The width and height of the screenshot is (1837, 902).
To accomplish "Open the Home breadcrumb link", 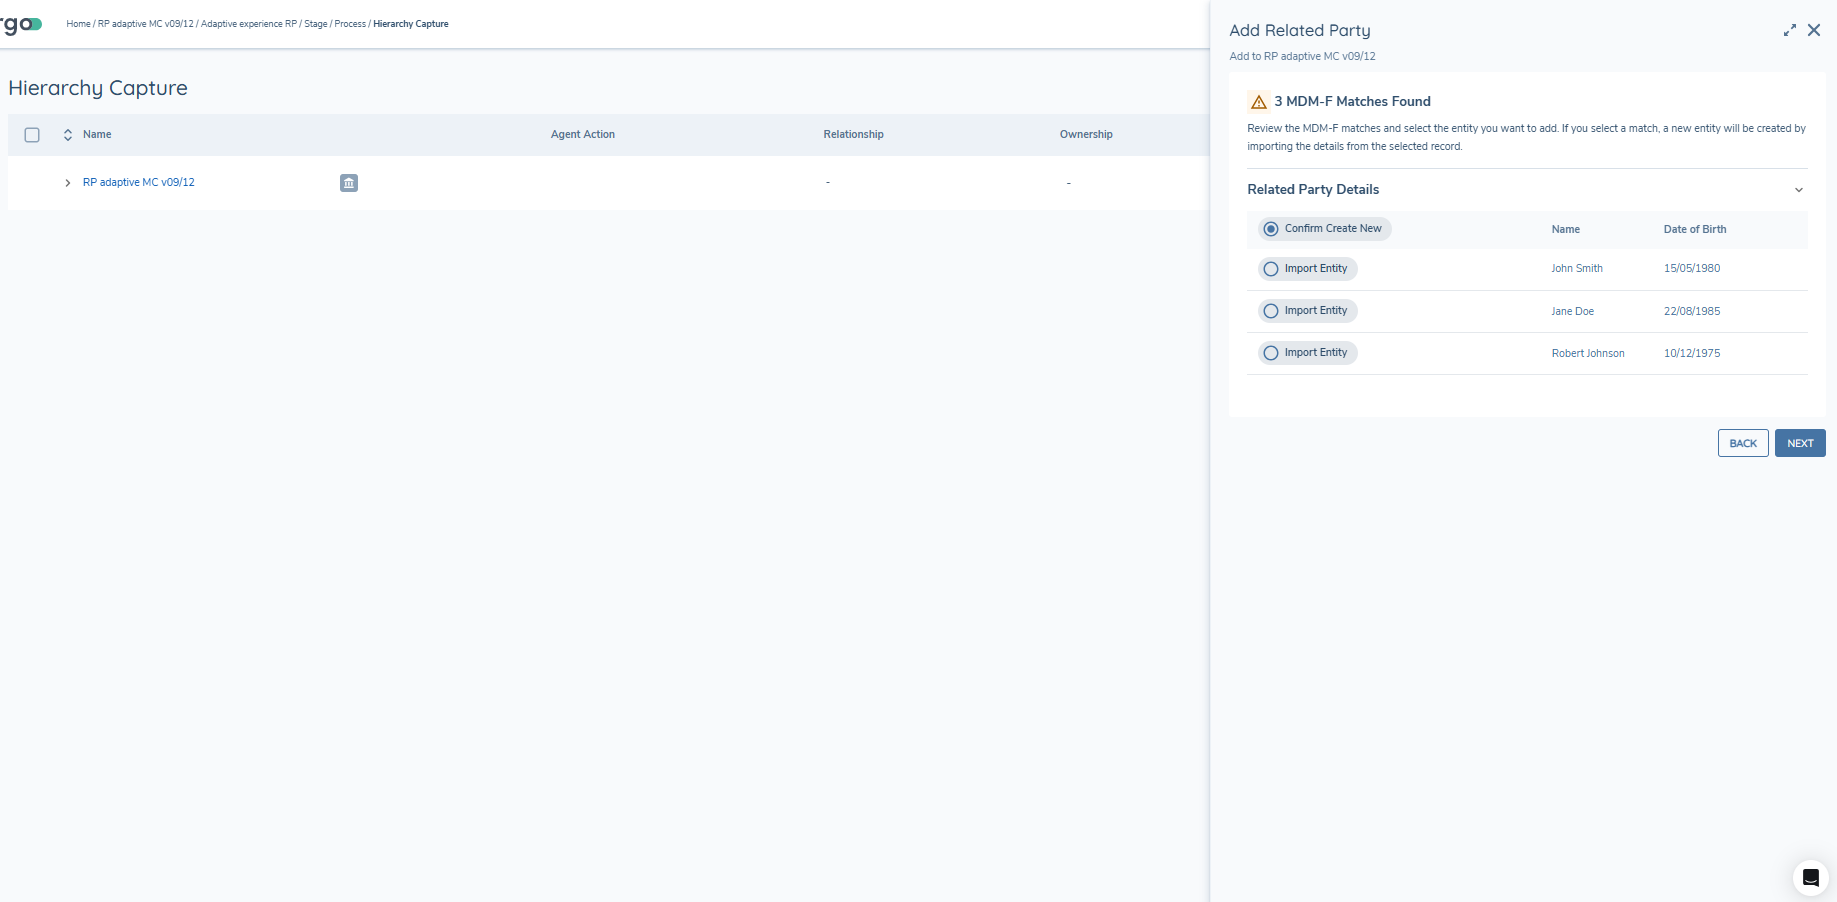I will pos(78,23).
